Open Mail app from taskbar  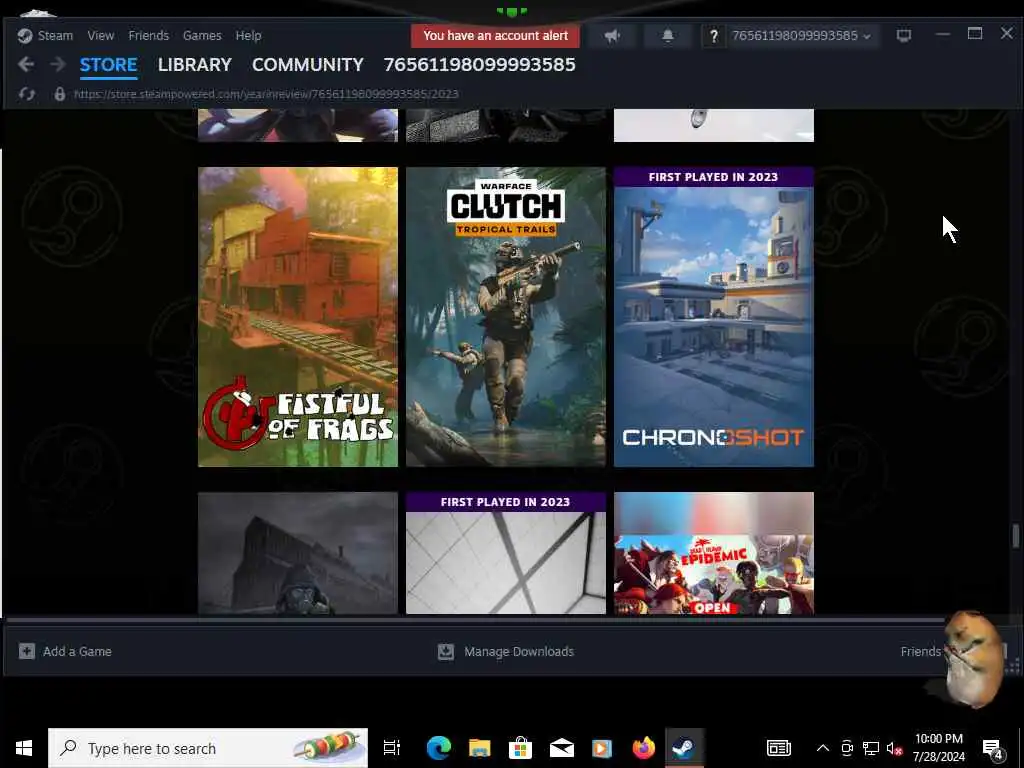point(562,748)
